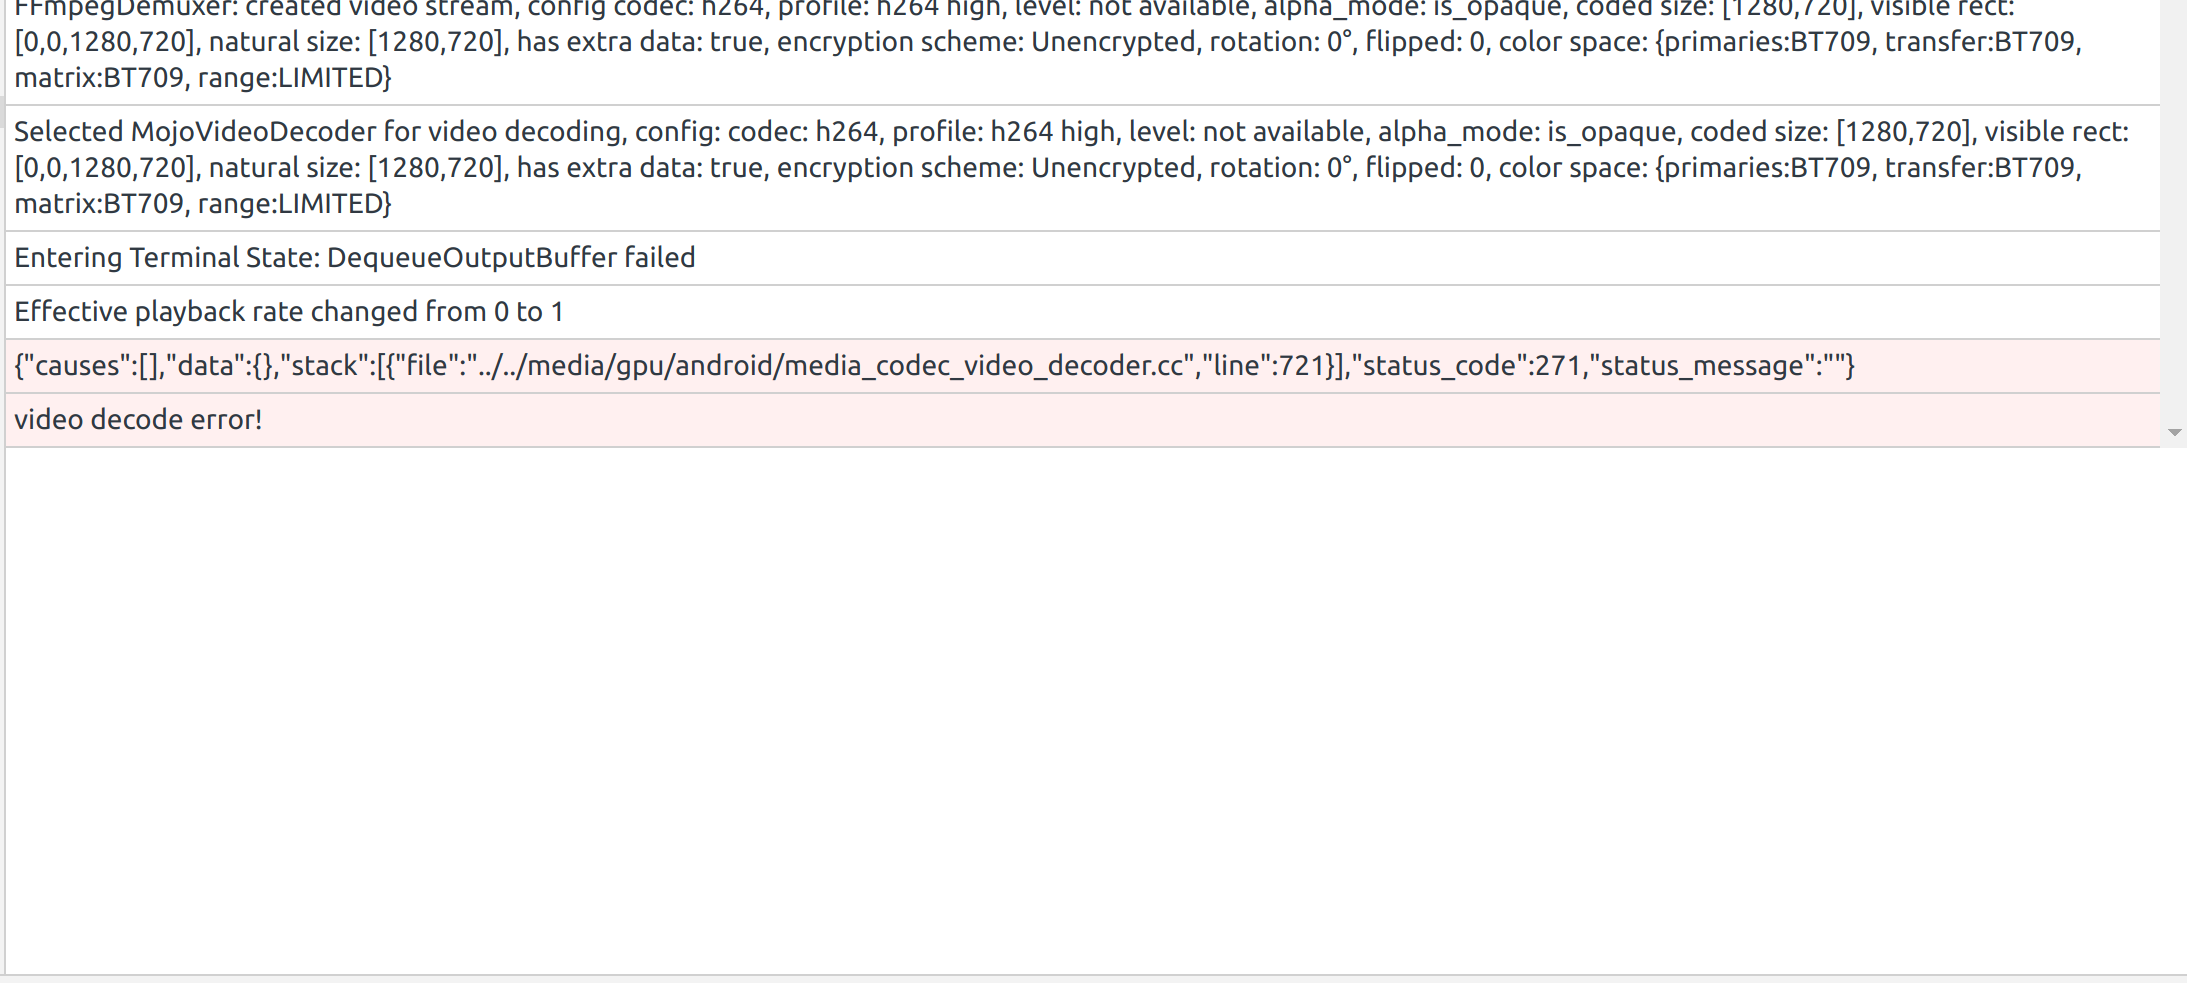
Task: Click the scrollbar down arrow
Action: [x=2174, y=433]
